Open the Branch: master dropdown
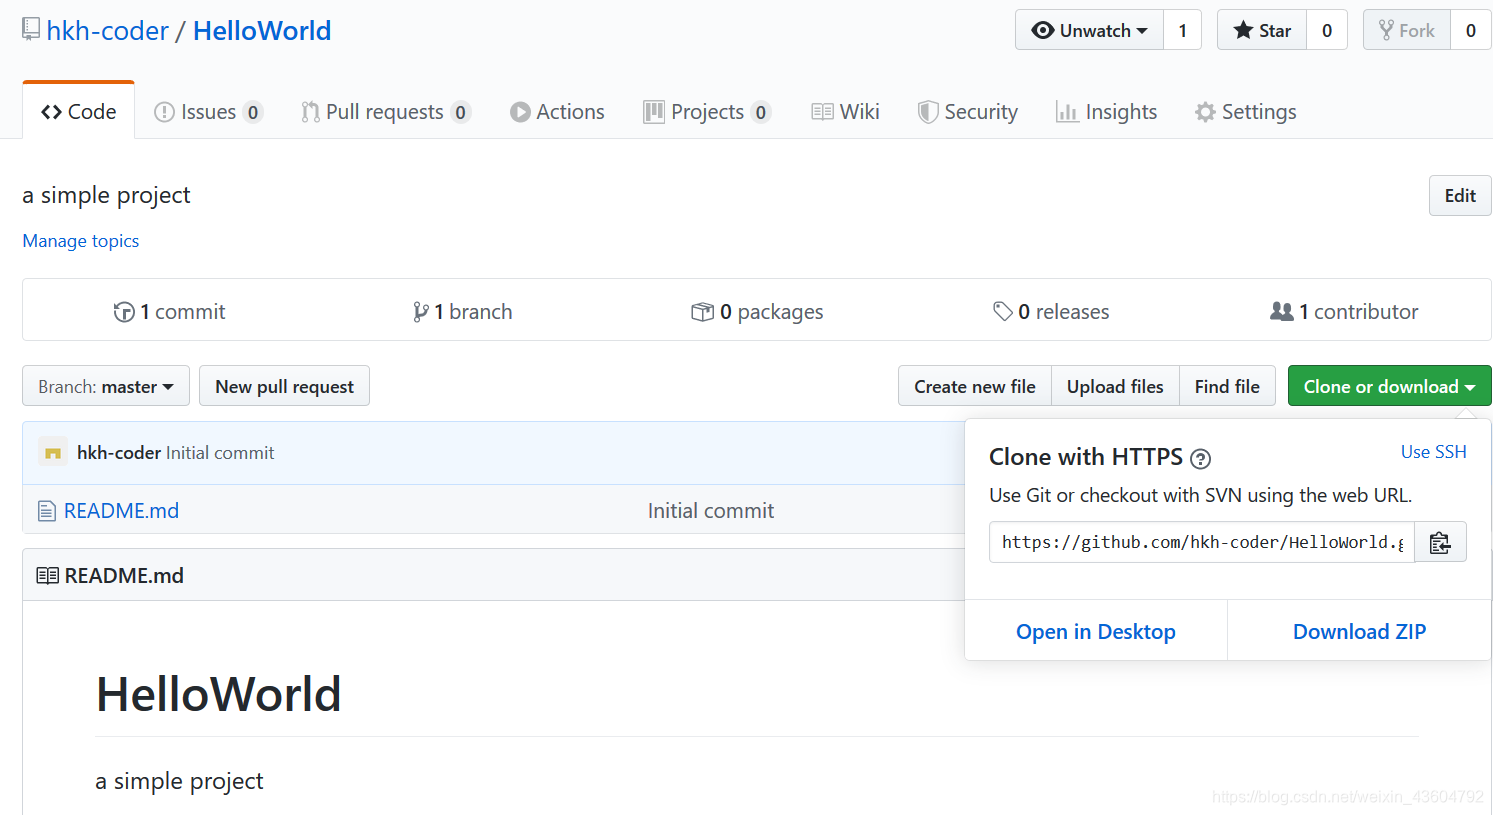Image resolution: width=1493 pixels, height=815 pixels. [x=106, y=386]
